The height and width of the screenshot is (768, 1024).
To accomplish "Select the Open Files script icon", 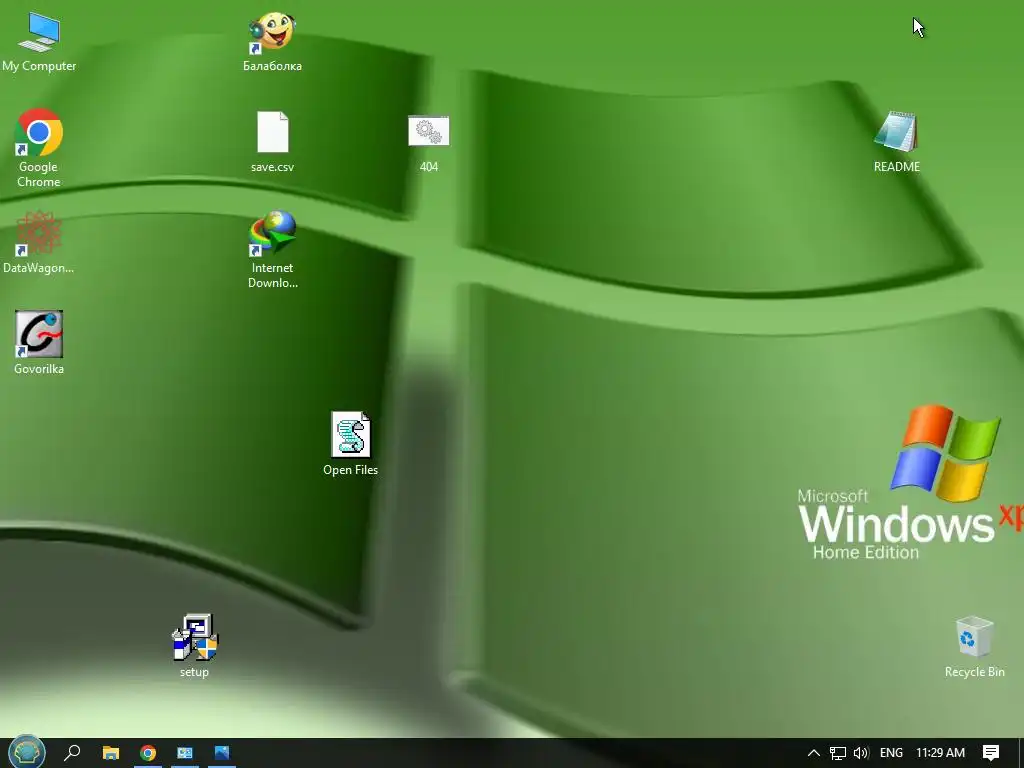I will (351, 434).
